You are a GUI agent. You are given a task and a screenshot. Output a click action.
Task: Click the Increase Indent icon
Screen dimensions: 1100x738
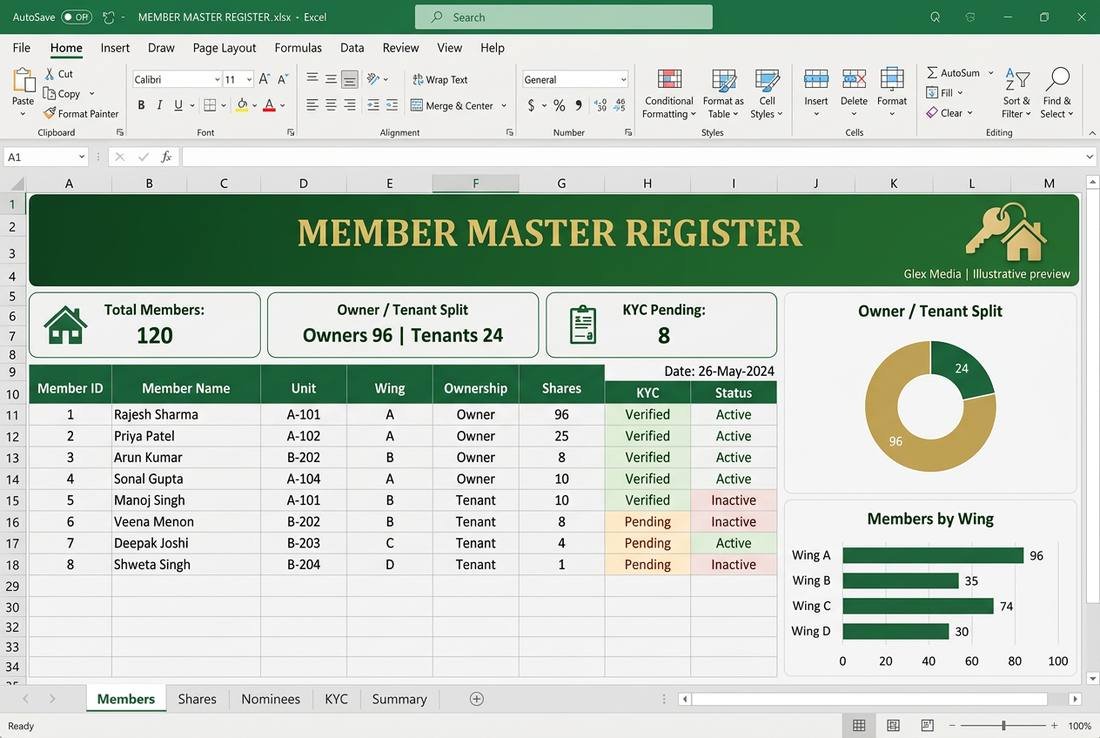(x=391, y=105)
